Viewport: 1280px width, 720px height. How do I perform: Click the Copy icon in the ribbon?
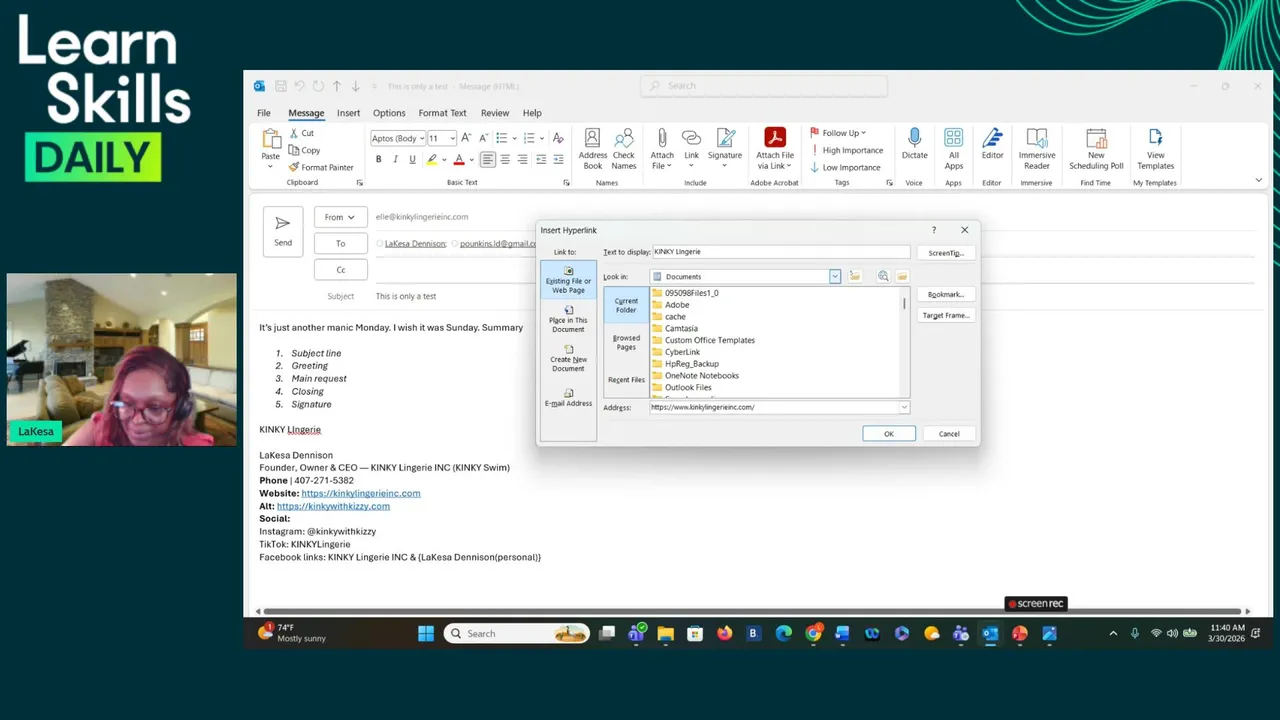[x=294, y=150]
